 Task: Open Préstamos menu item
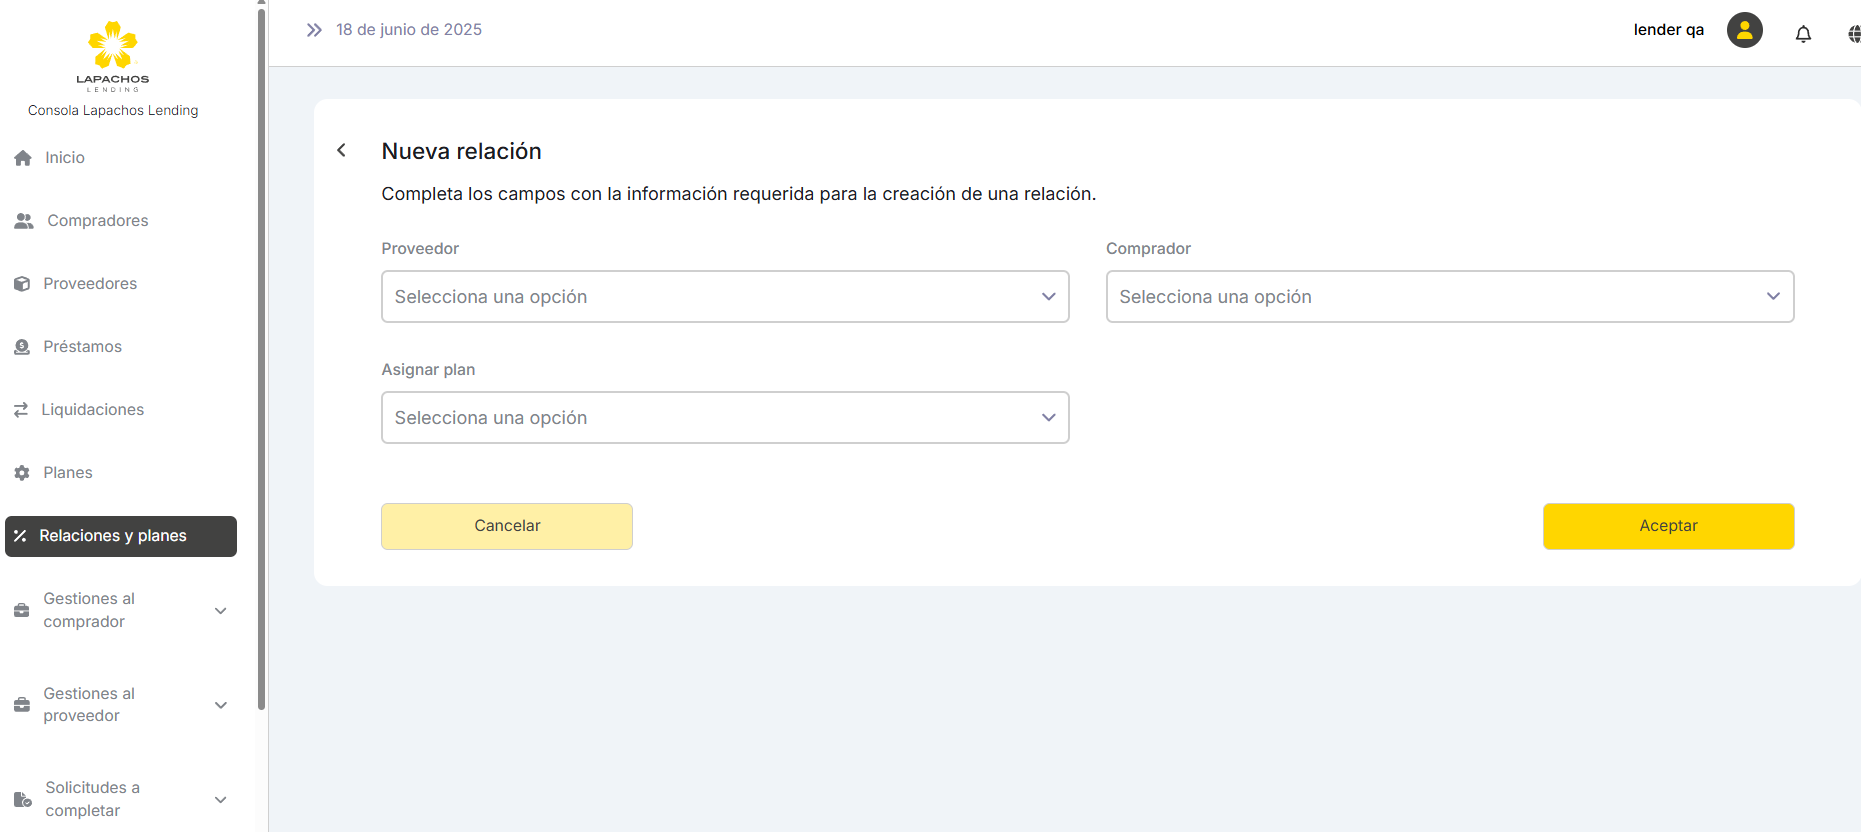(x=82, y=347)
